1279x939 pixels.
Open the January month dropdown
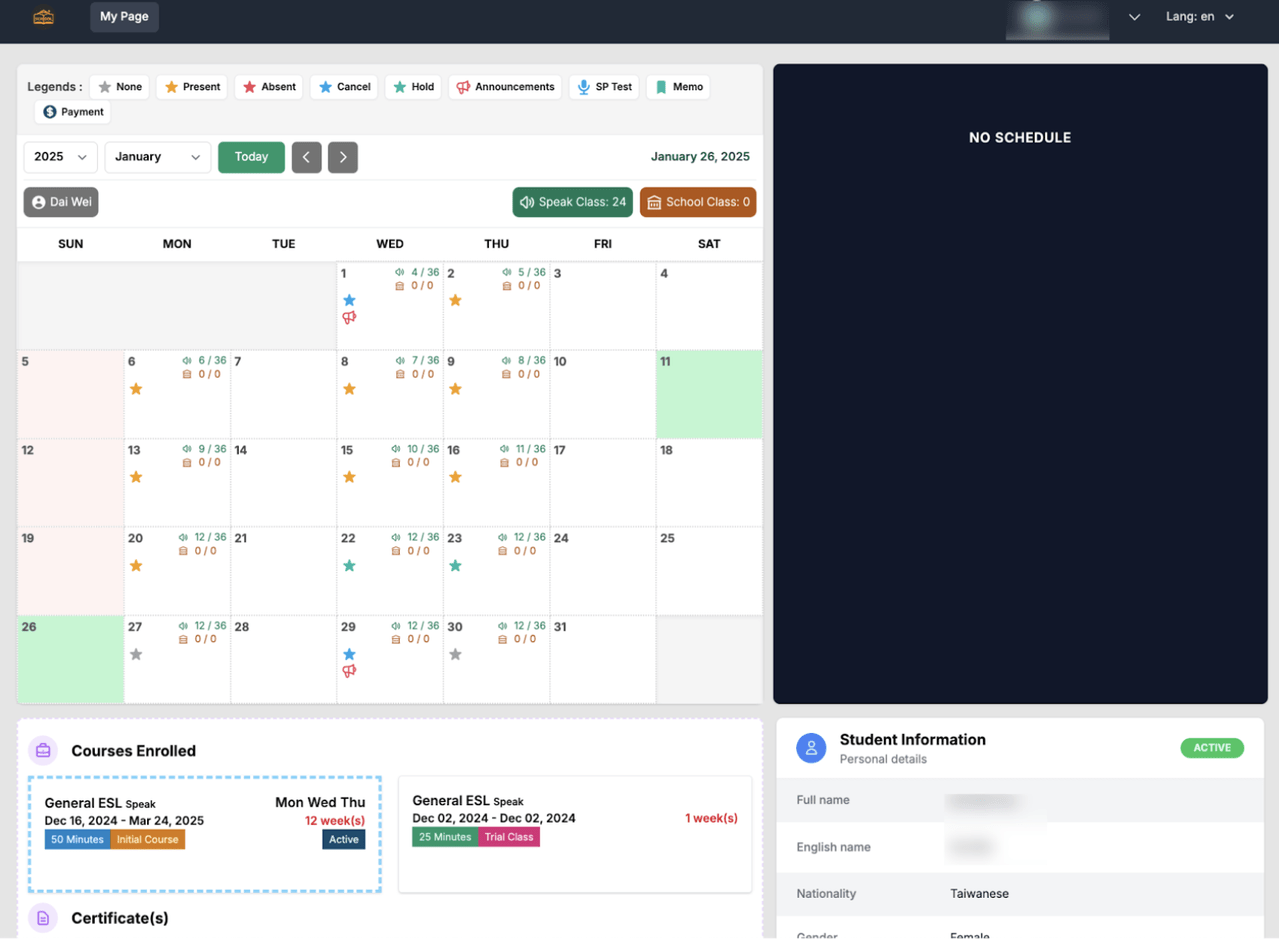pyautogui.click(x=157, y=157)
